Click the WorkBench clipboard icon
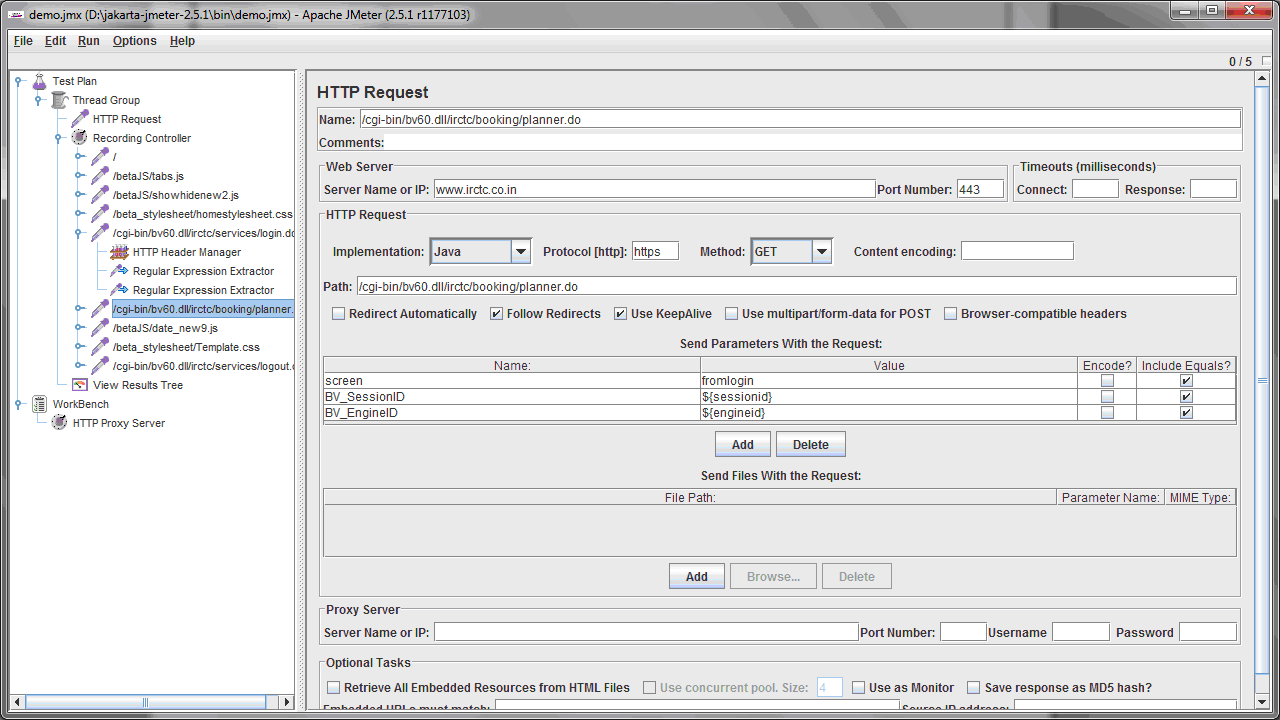The height and width of the screenshot is (720, 1280). tap(40, 404)
